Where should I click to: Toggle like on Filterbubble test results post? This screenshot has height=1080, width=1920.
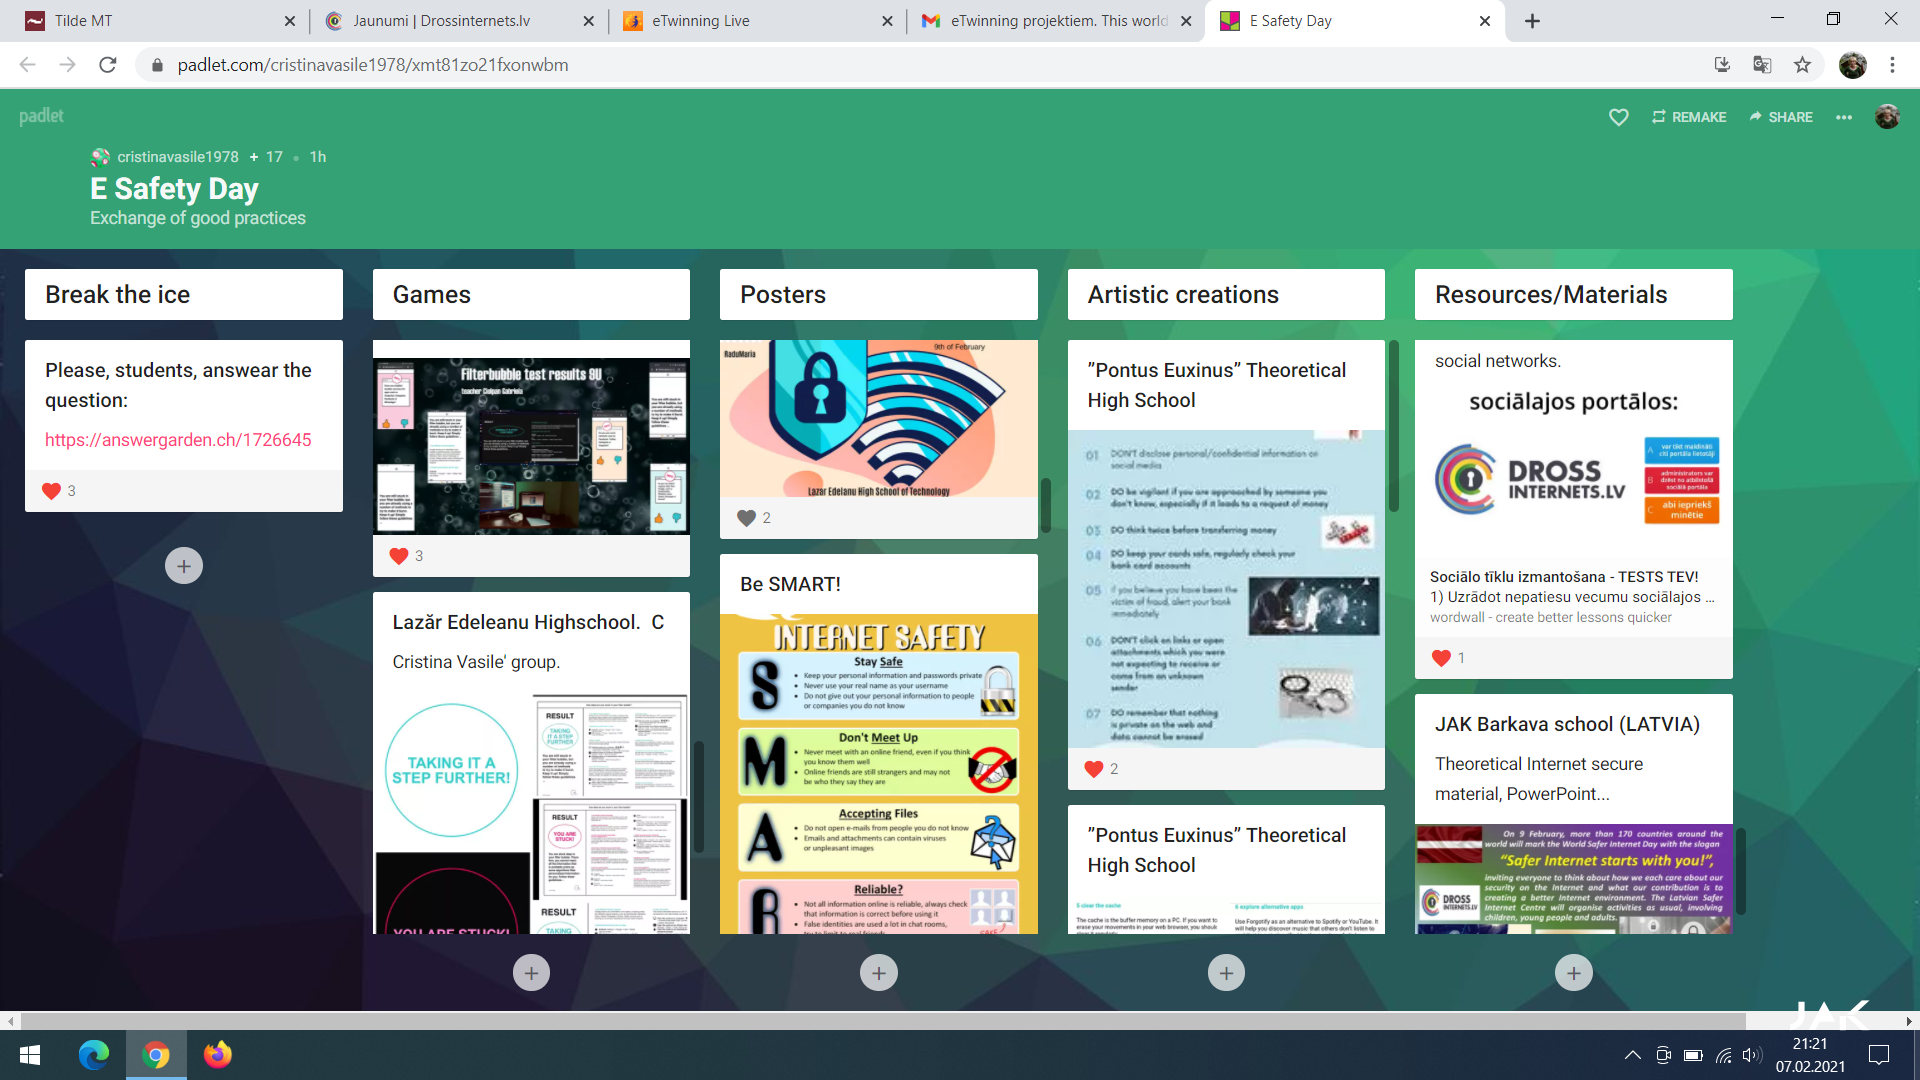[399, 556]
